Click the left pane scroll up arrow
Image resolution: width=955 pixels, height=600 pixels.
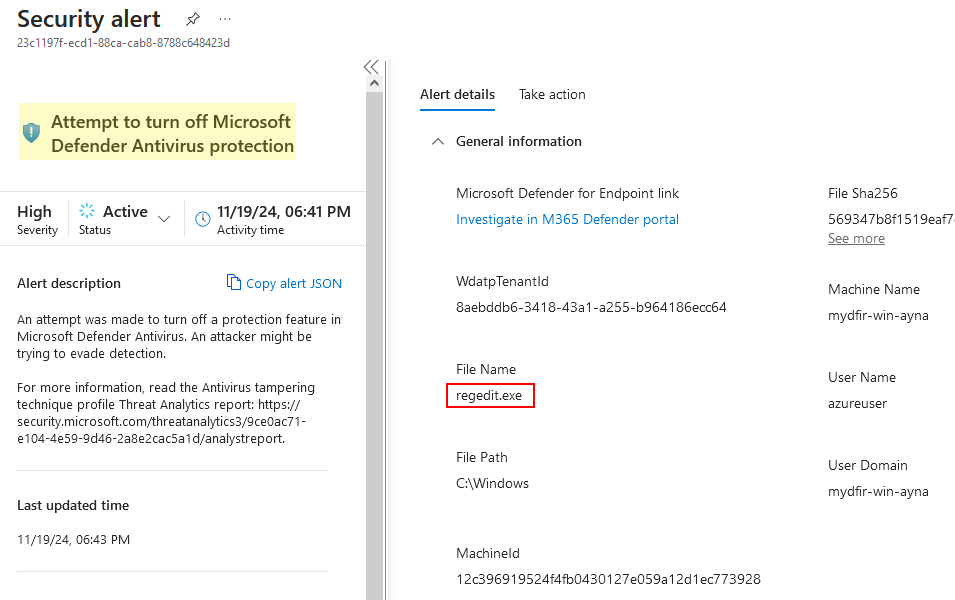pos(375,83)
